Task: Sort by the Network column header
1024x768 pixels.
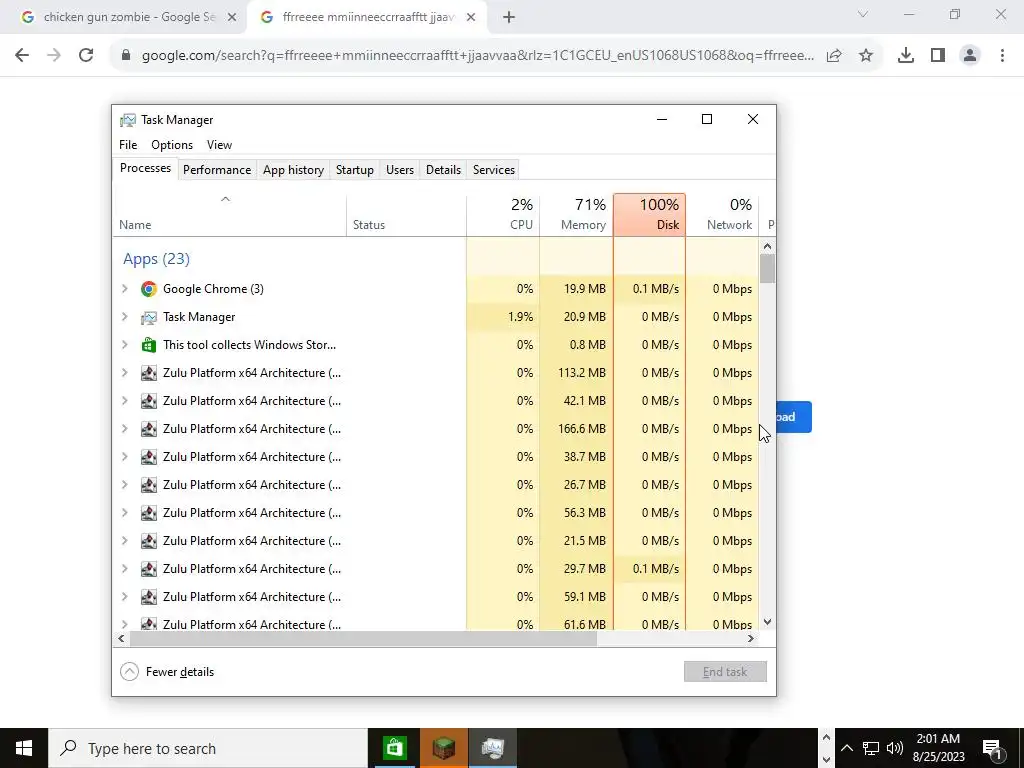Action: tap(722, 215)
